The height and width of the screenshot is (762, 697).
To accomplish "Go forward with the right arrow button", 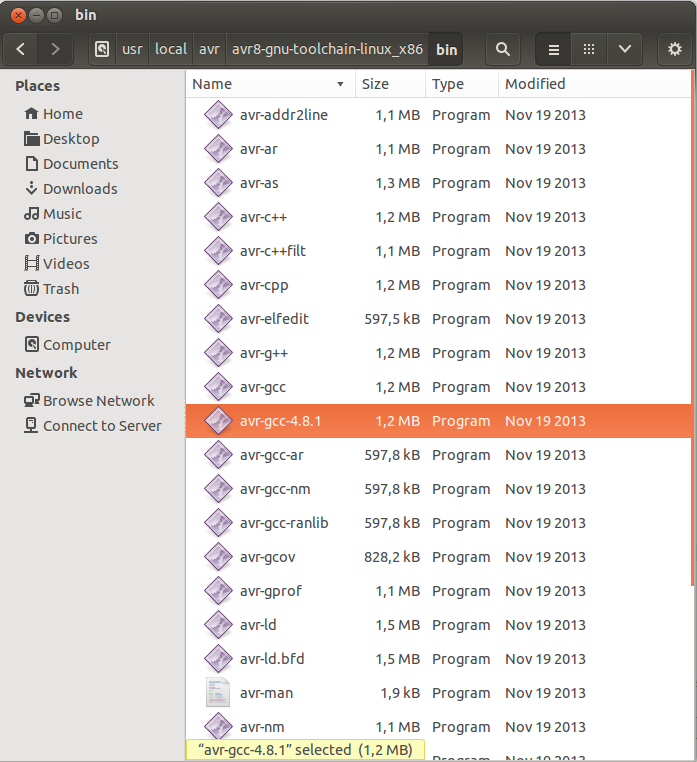I will (x=55, y=49).
